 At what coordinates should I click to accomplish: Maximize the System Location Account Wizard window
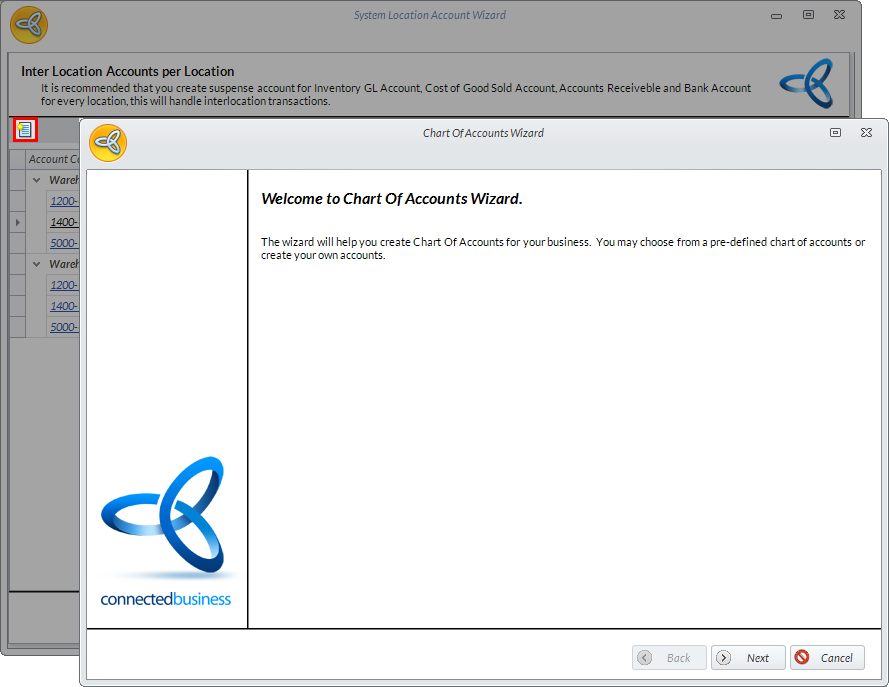808,15
